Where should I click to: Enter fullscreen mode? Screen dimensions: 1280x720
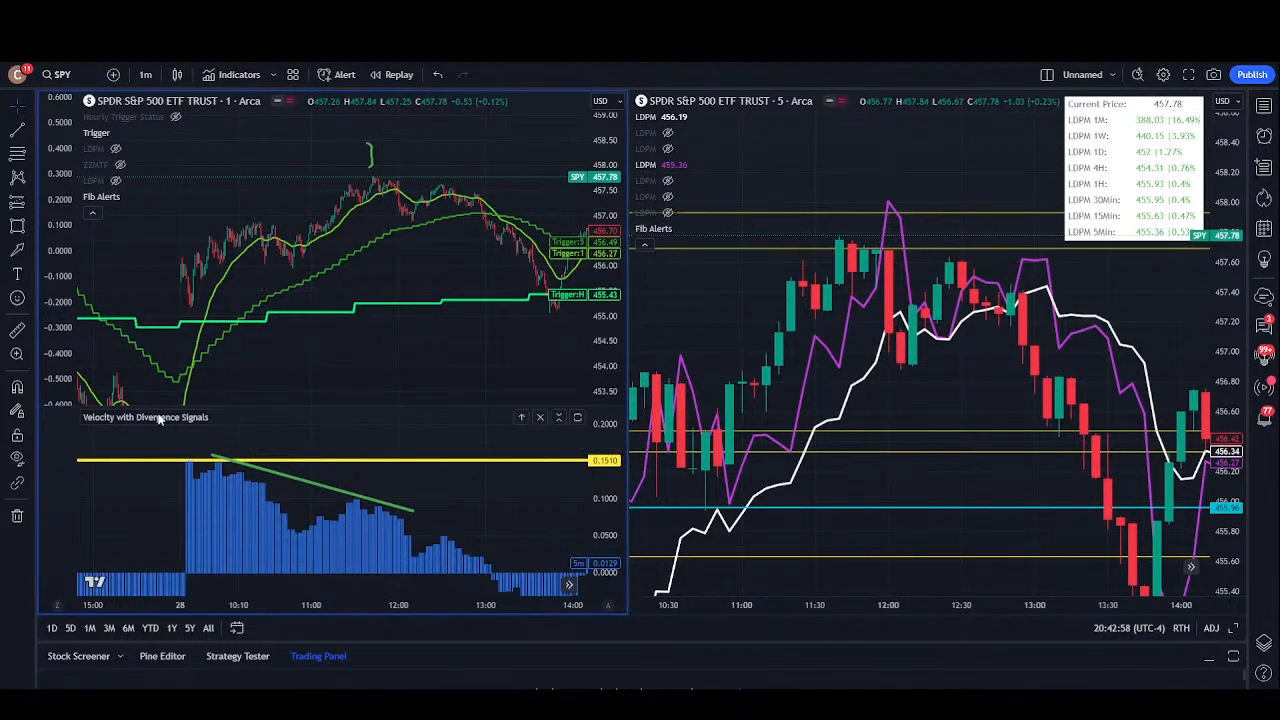click(x=1189, y=75)
